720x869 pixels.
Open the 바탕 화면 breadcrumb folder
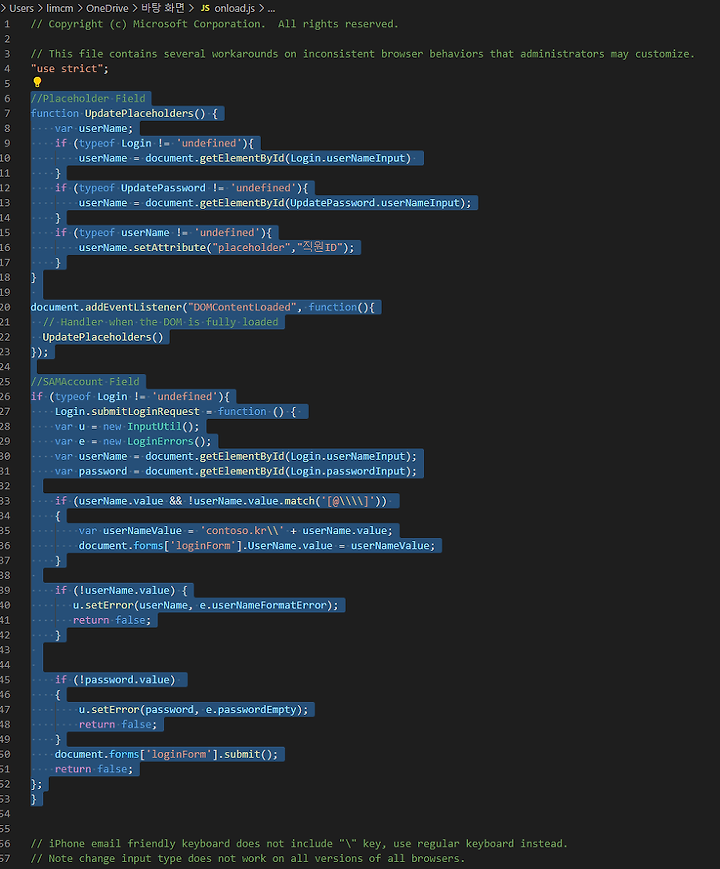click(x=163, y=8)
